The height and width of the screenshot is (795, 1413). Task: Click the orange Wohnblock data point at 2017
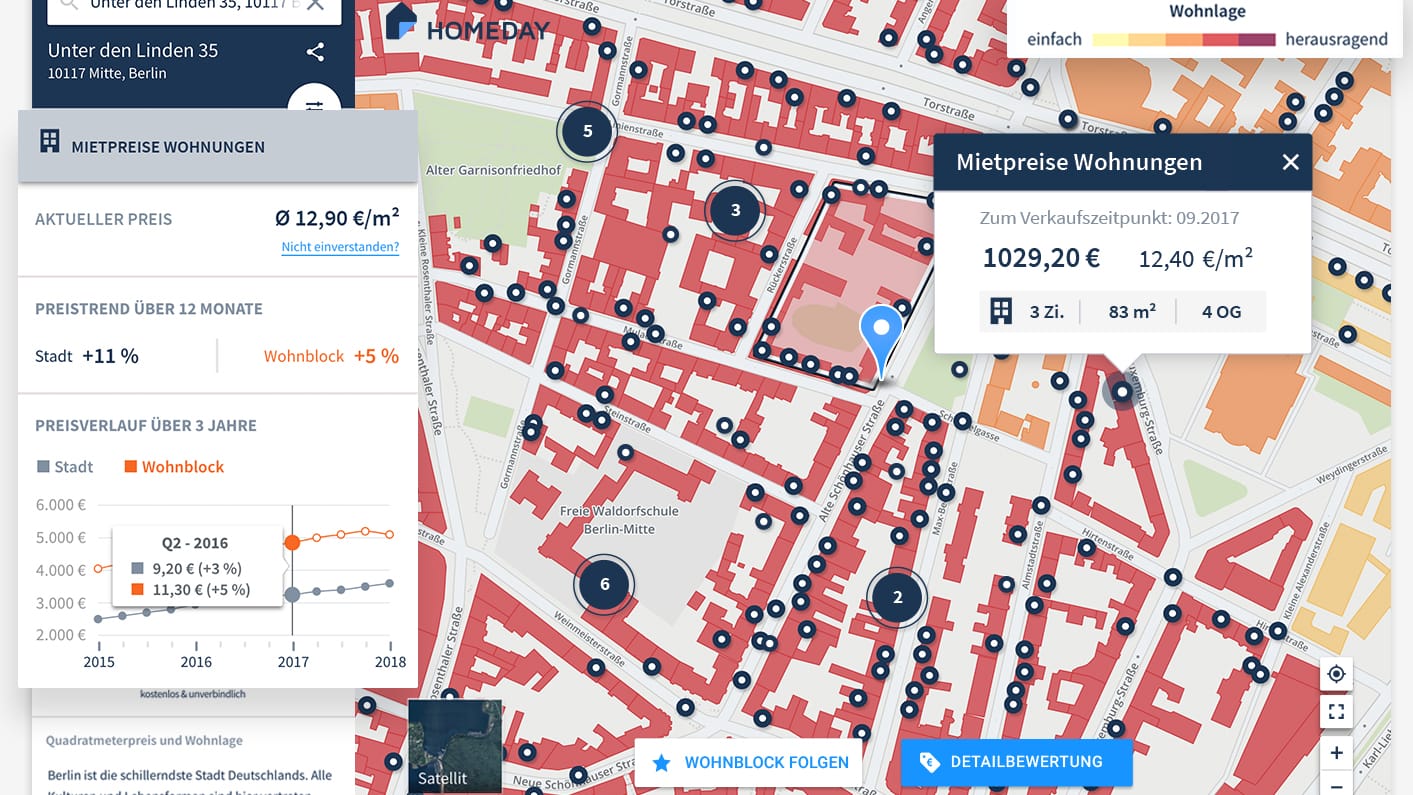(x=292, y=543)
